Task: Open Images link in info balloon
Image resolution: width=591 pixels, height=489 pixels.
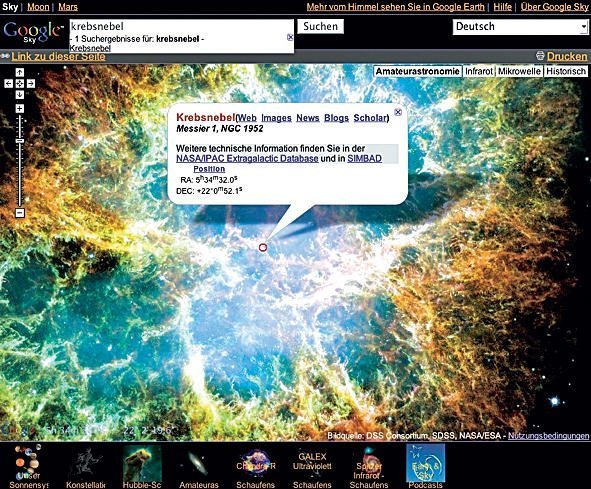Action: coord(276,118)
